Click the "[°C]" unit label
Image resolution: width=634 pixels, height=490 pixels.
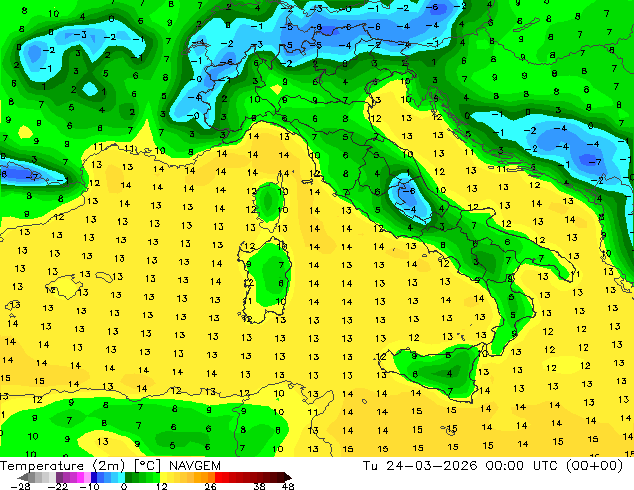click(x=148, y=466)
